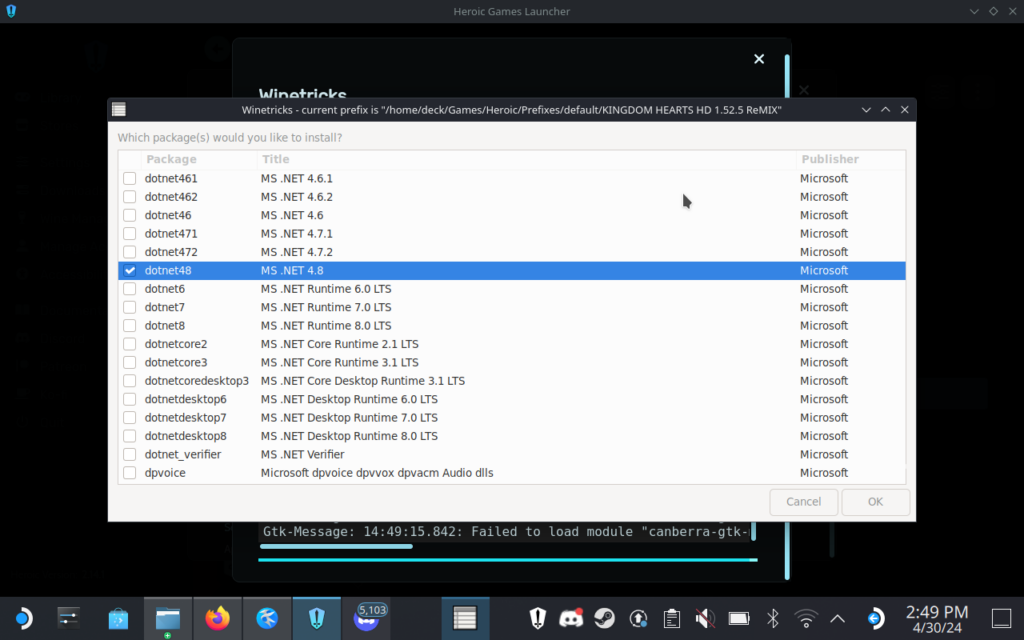The width and height of the screenshot is (1024, 640).
Task: Open Discord tray icon
Action: point(571,618)
